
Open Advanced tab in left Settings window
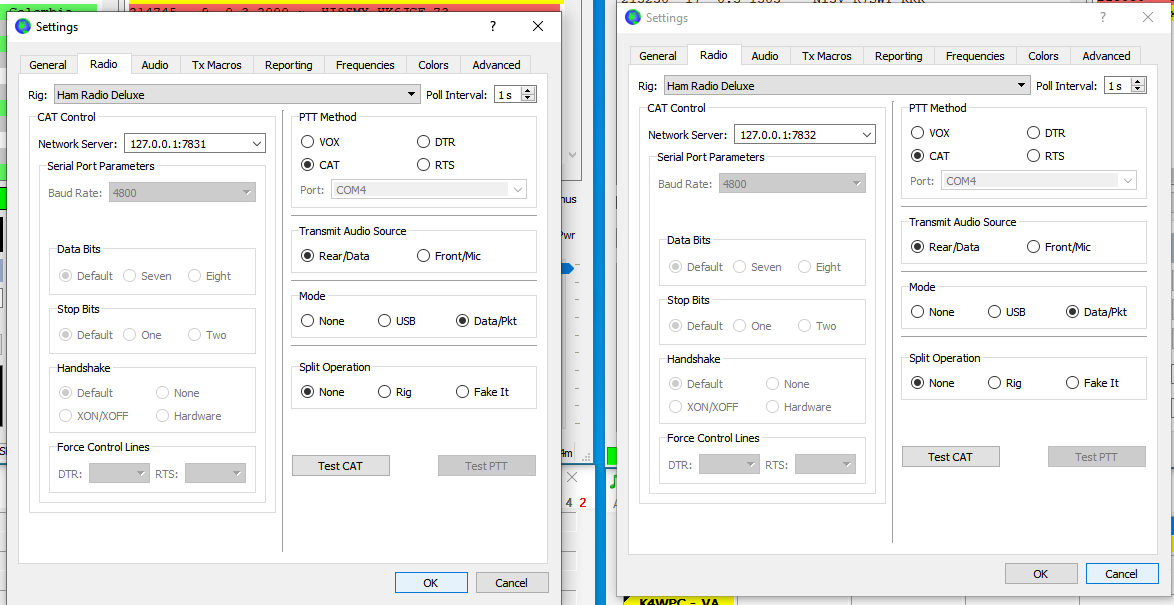coord(496,65)
